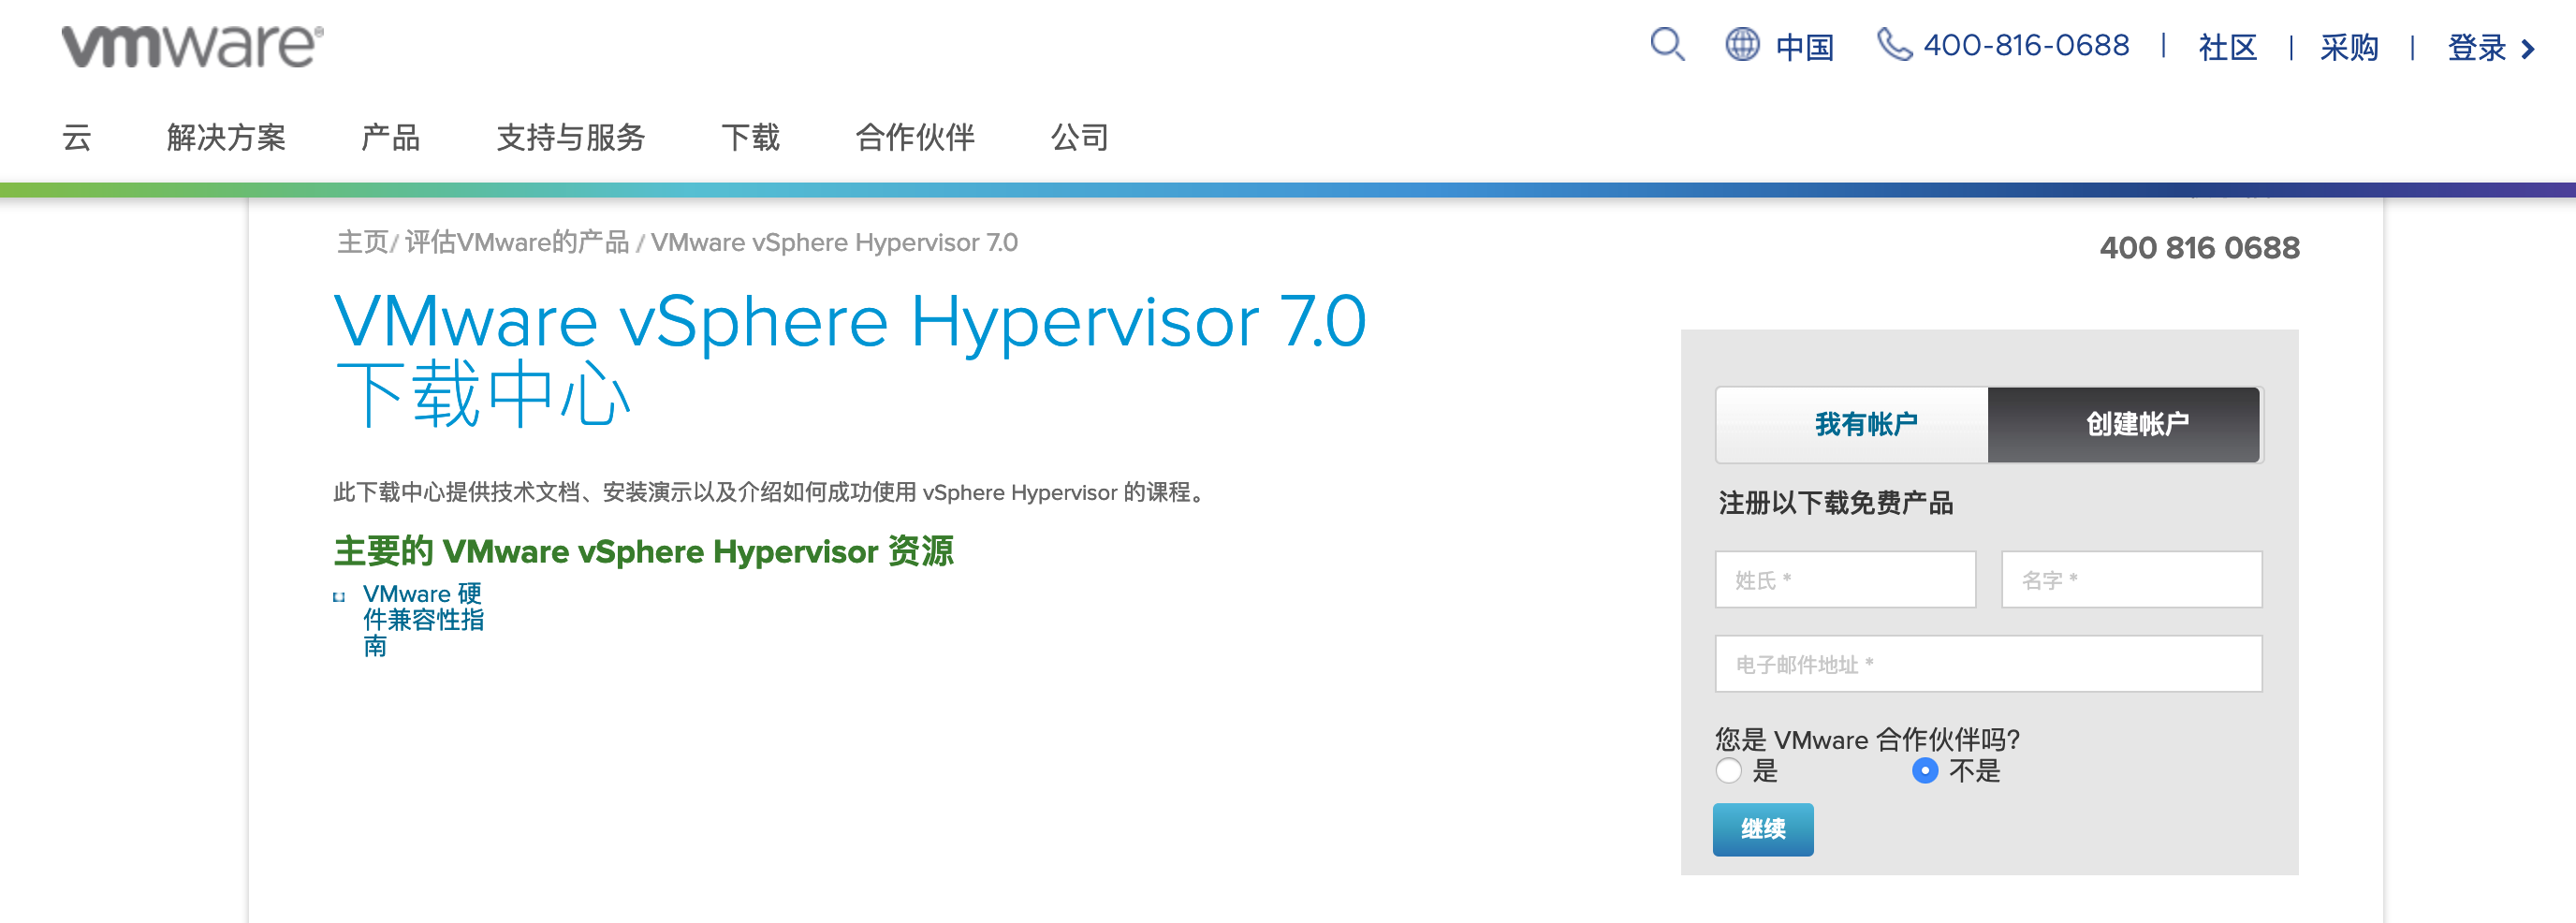Open the search magnifier icon

tap(1667, 45)
